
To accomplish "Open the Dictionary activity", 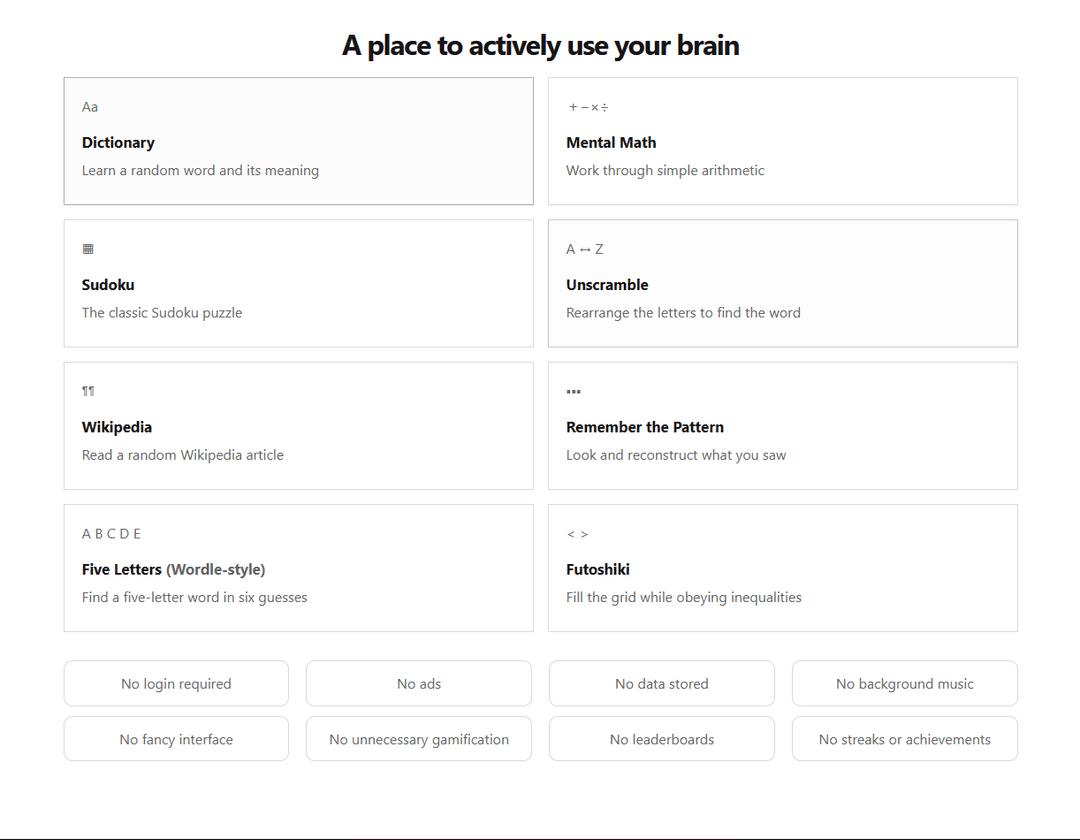I will (299, 141).
